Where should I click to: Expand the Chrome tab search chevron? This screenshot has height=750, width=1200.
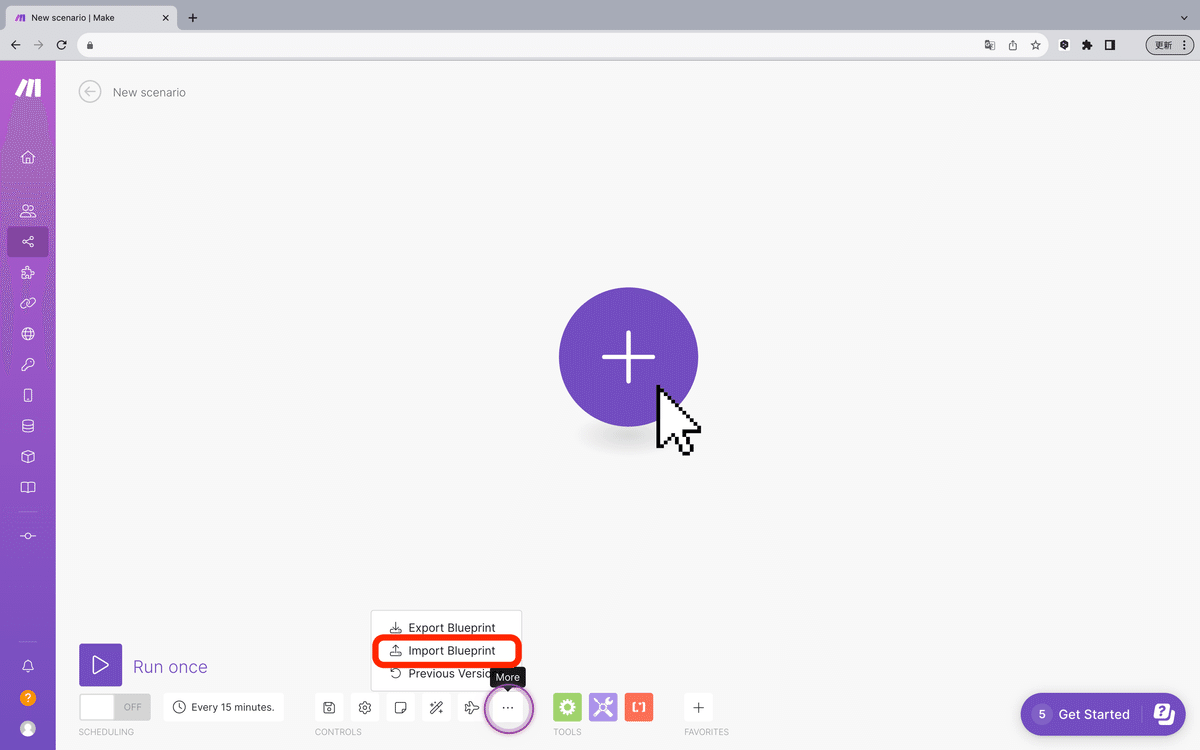1186,18
